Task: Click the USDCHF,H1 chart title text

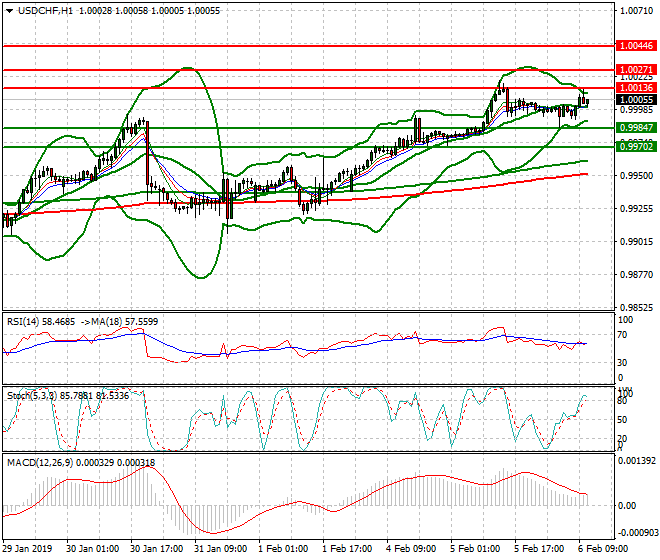Action: tap(45, 11)
